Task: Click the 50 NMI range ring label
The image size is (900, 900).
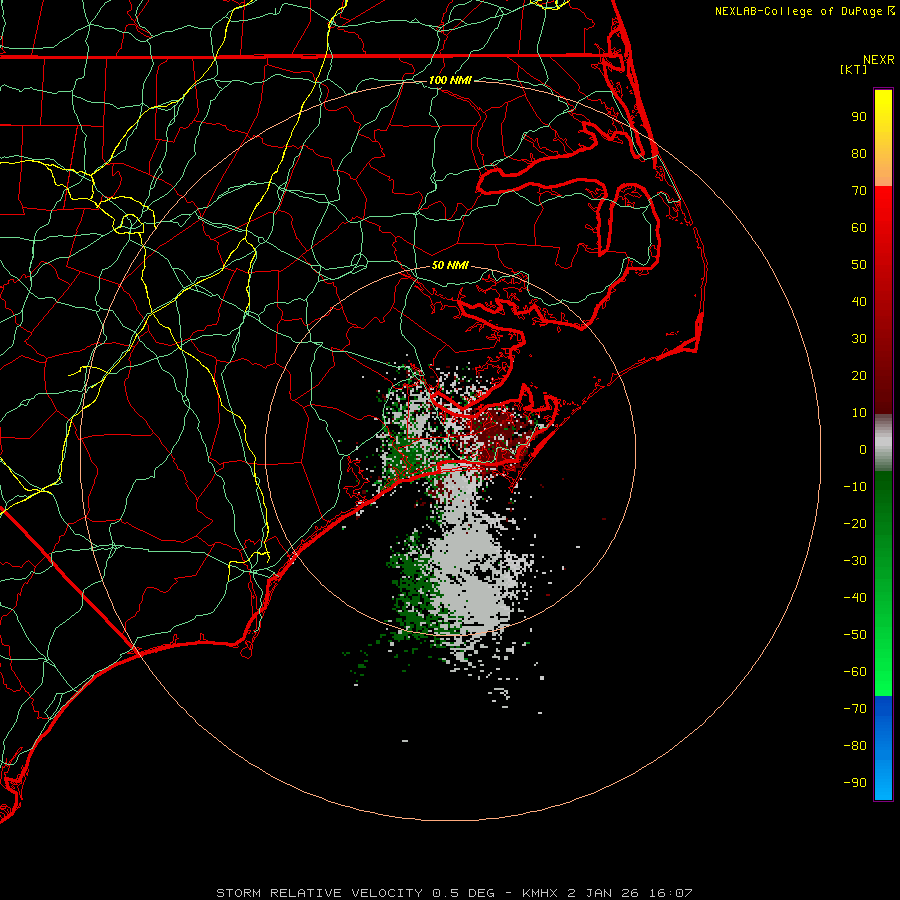Action: tap(450, 265)
